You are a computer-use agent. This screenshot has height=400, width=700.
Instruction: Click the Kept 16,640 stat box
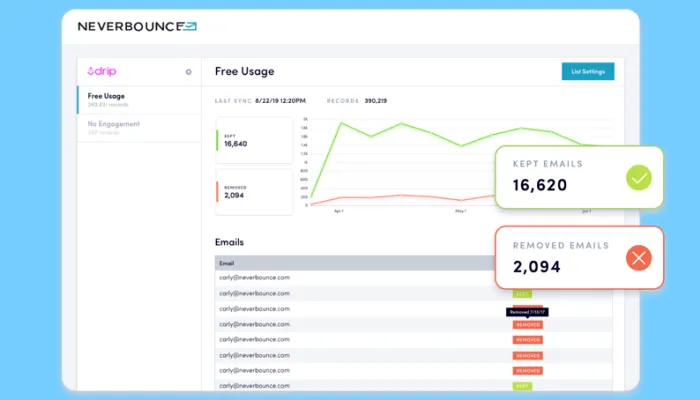tap(254, 140)
